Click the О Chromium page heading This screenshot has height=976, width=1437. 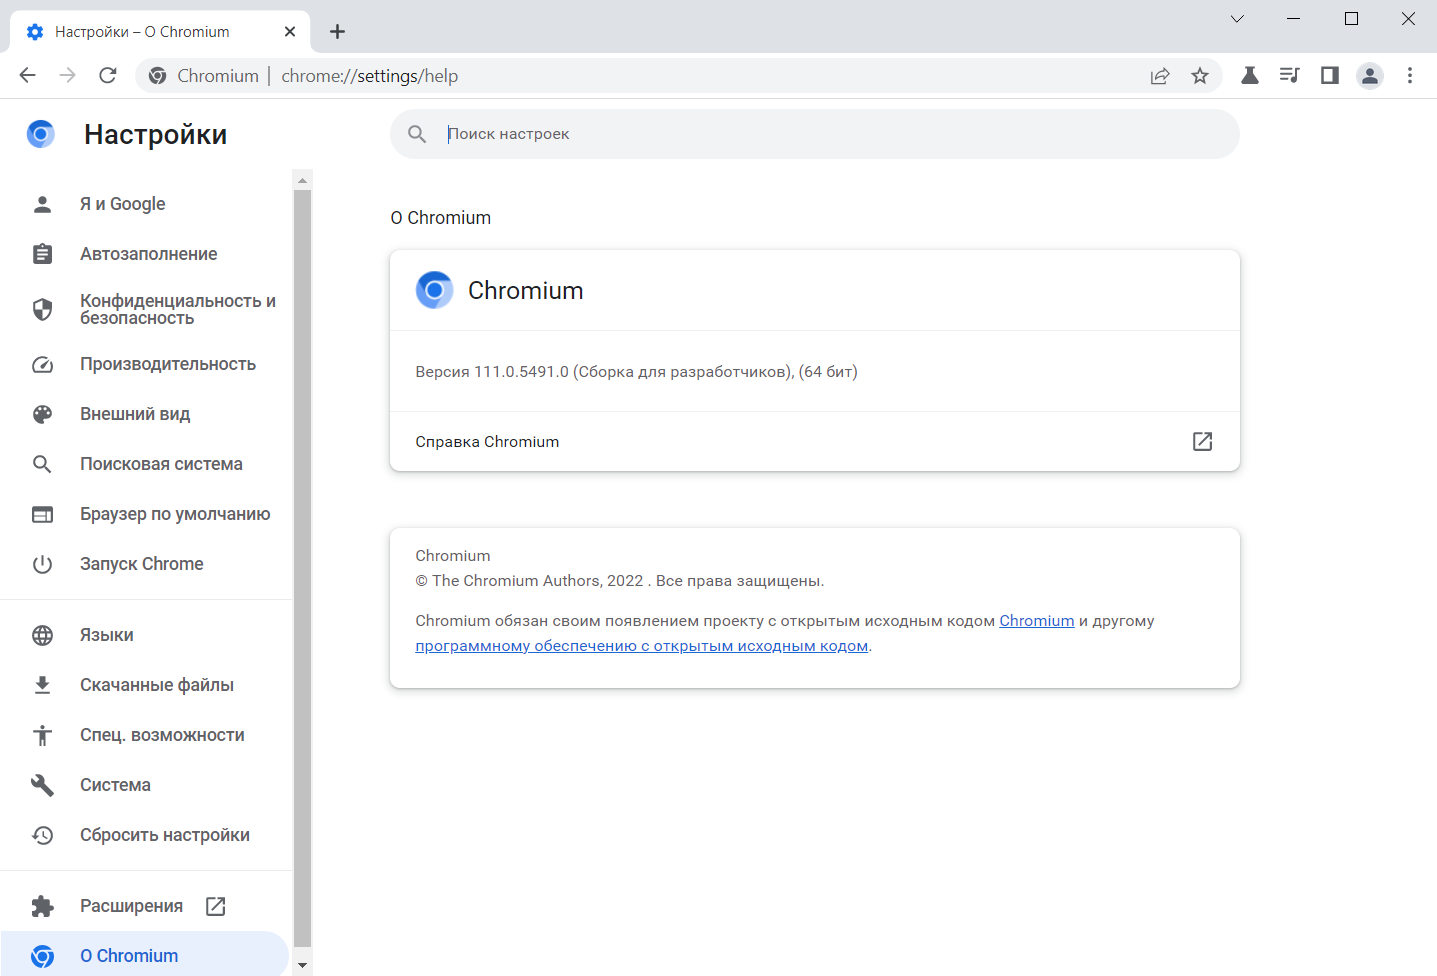click(441, 218)
